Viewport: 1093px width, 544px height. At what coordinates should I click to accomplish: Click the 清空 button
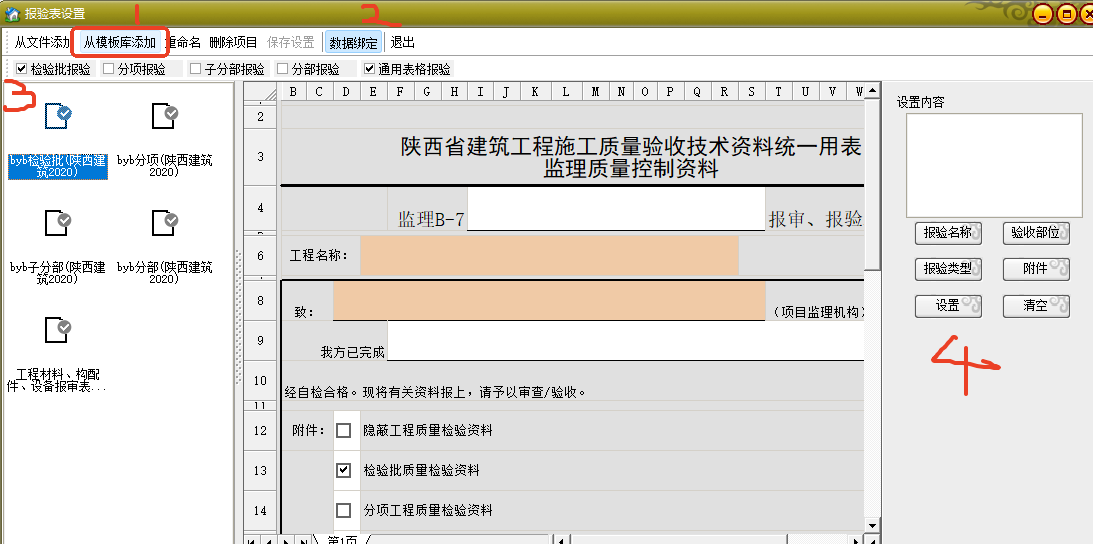click(1036, 305)
